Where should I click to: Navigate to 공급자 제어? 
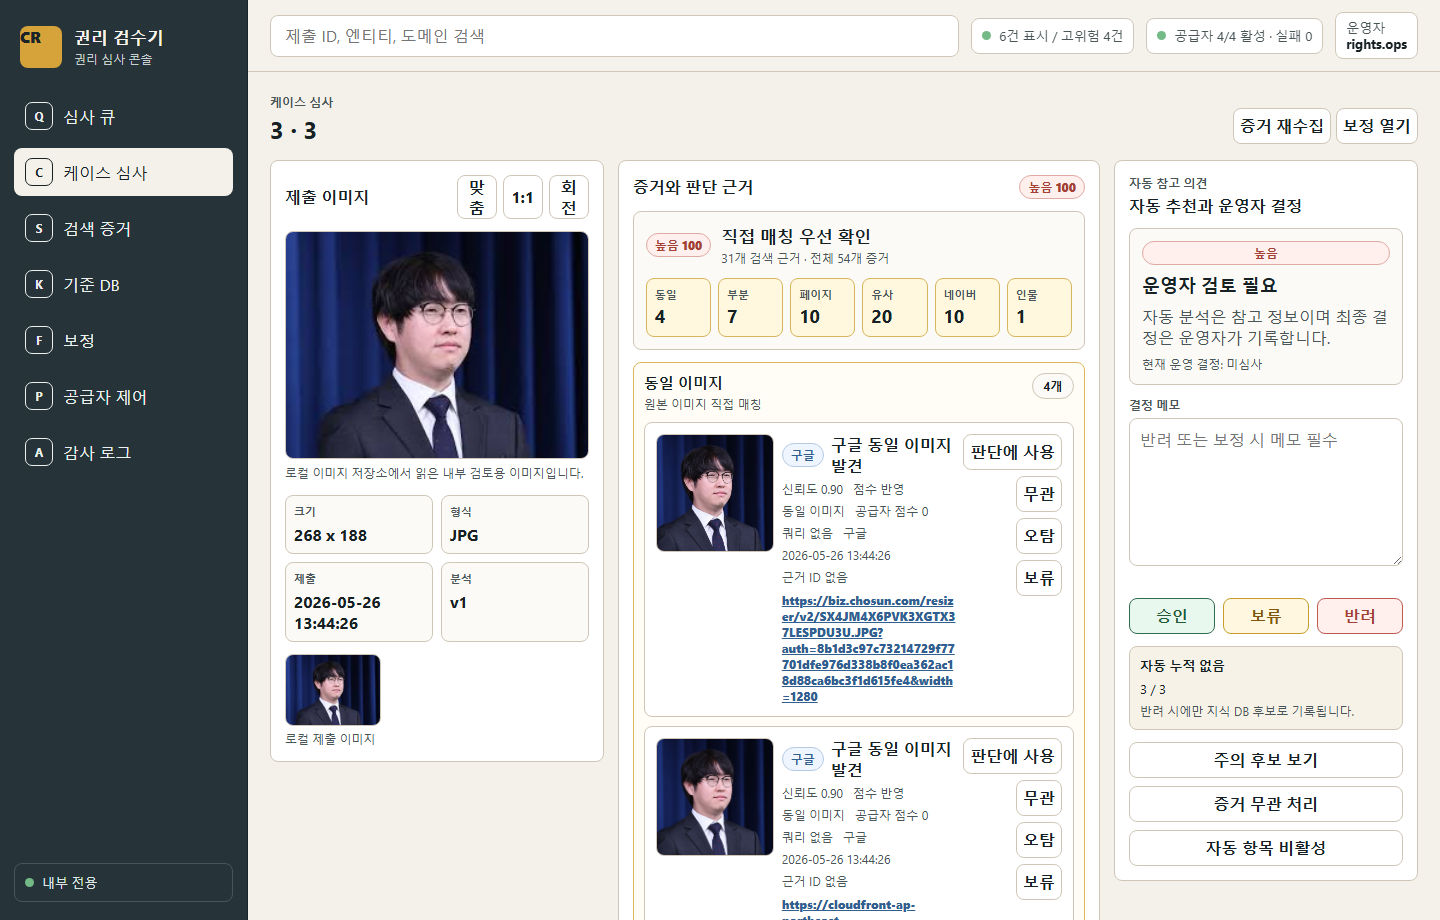pos(123,396)
